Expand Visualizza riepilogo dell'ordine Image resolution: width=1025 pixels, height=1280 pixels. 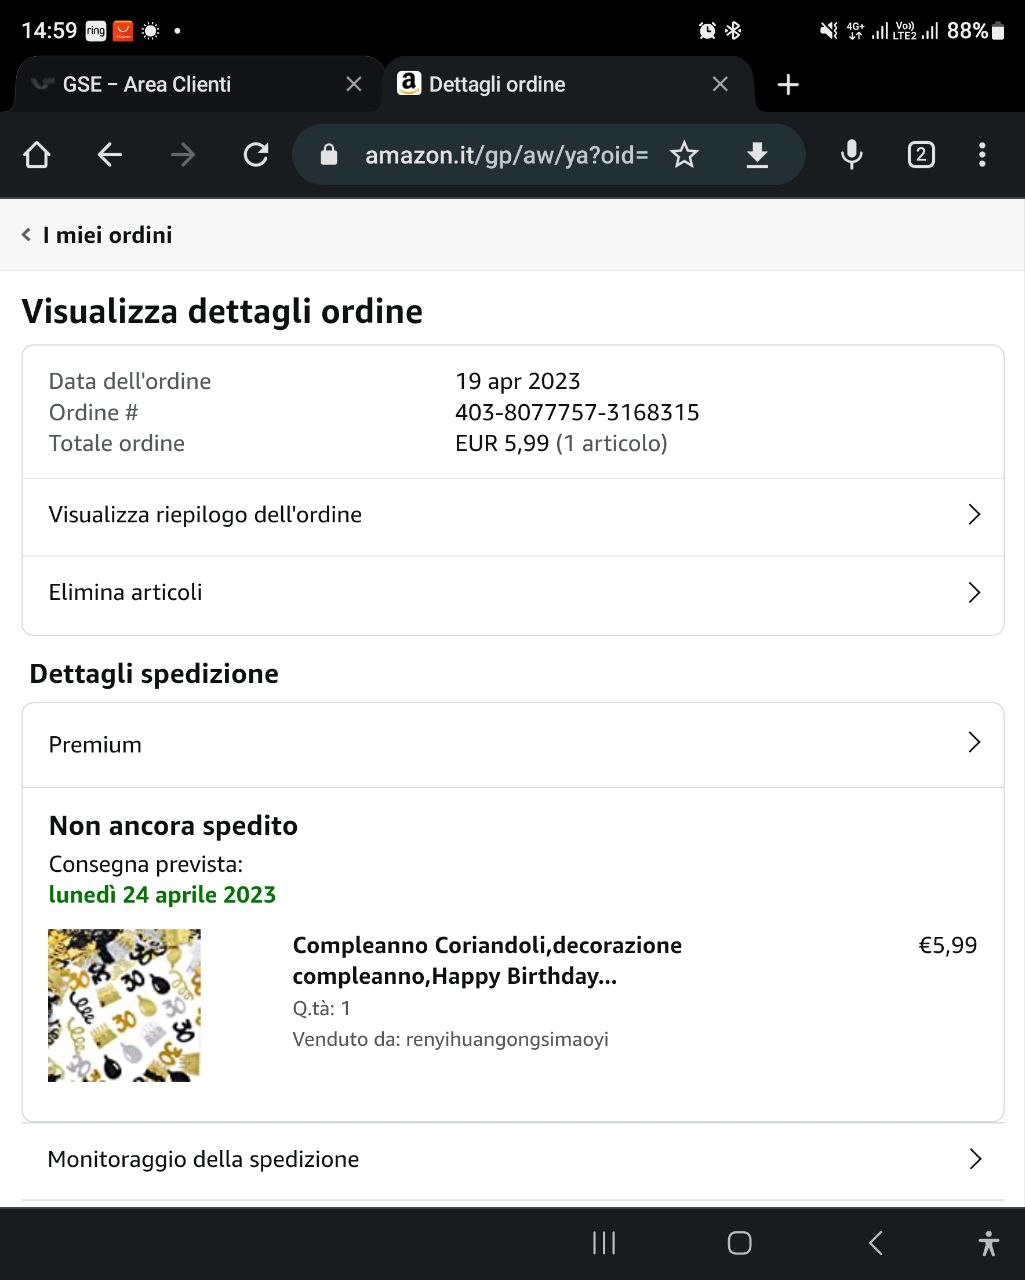click(512, 515)
